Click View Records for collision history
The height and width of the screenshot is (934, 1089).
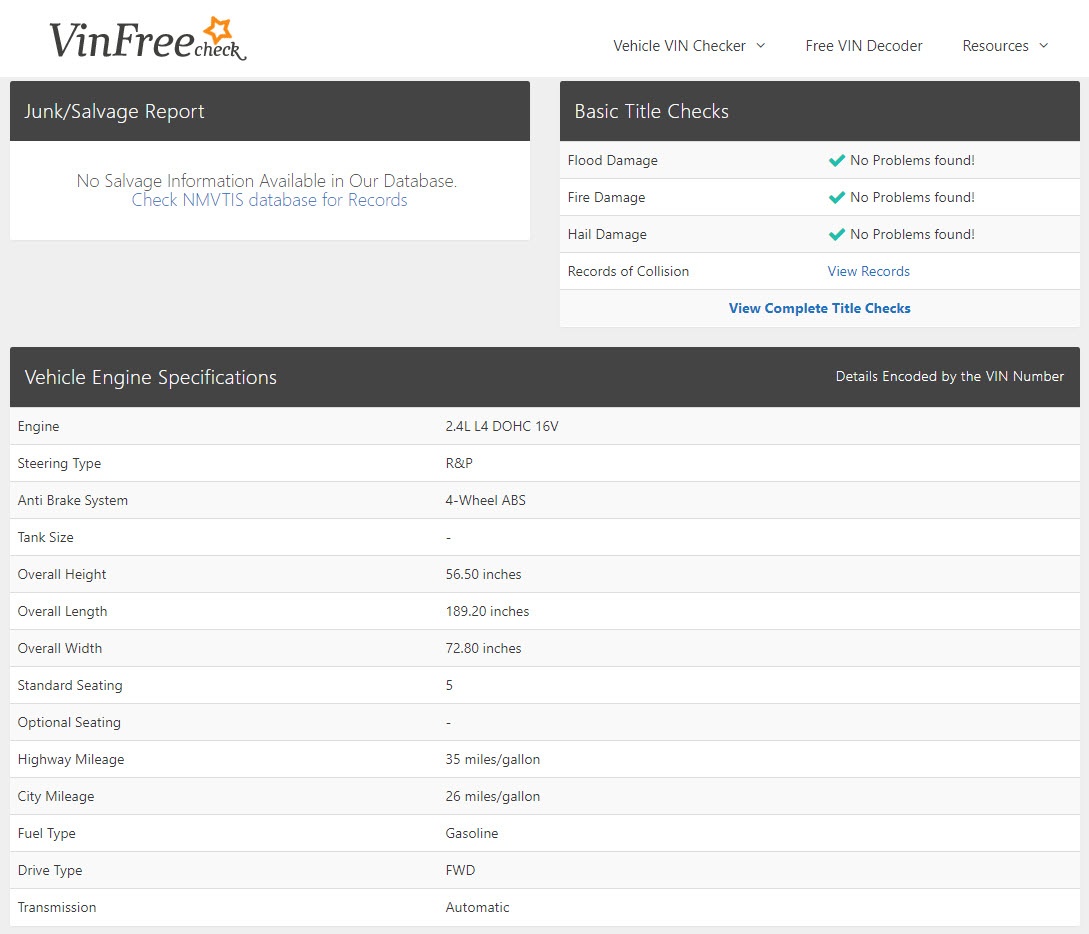tap(868, 271)
